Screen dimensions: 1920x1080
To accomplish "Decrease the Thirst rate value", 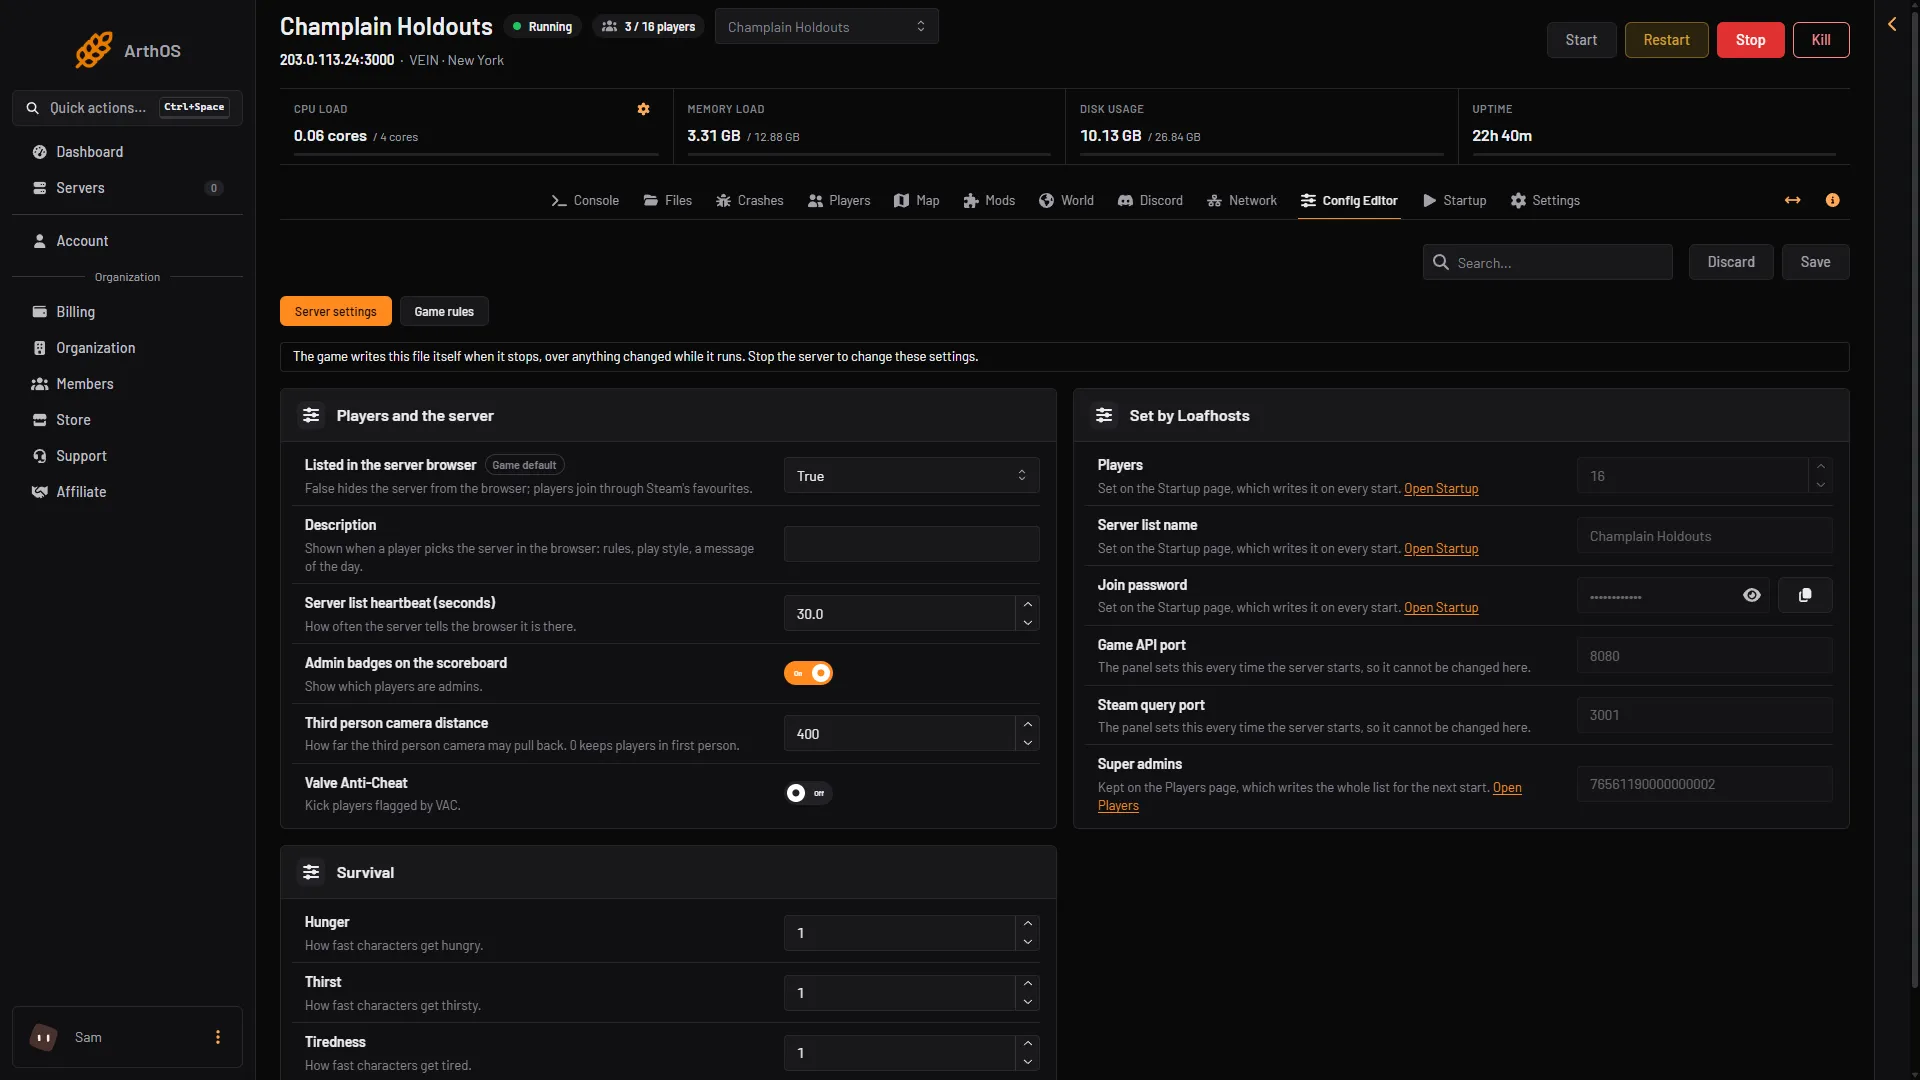I will coord(1027,1002).
